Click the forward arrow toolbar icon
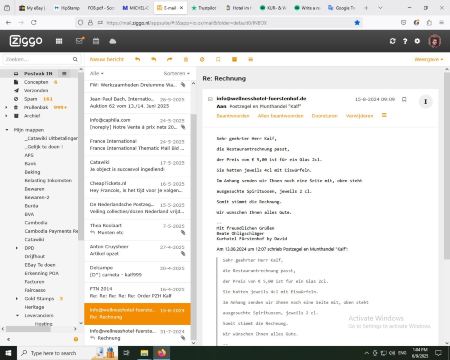 170,59
